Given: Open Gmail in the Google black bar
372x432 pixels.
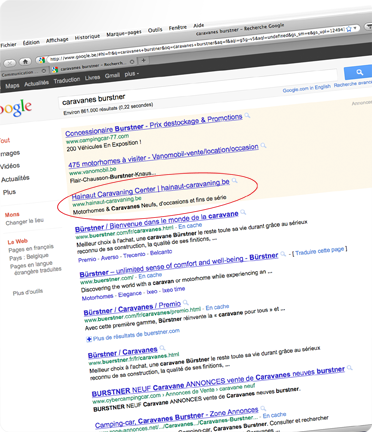Looking at the screenshot, I should point(112,76).
